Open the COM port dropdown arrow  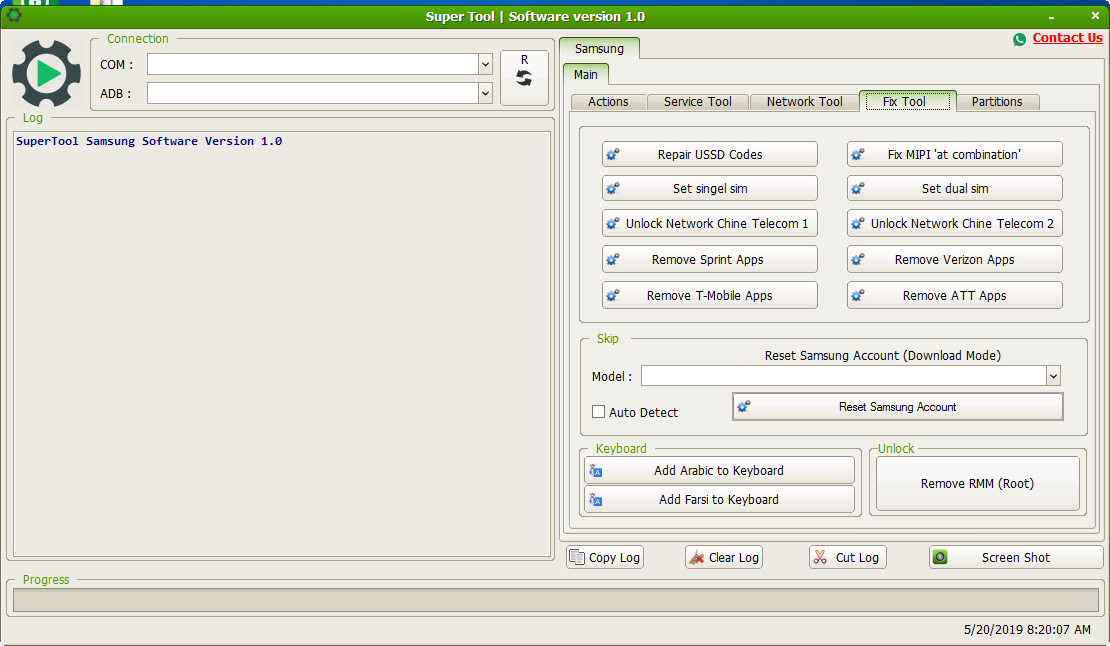[x=486, y=64]
